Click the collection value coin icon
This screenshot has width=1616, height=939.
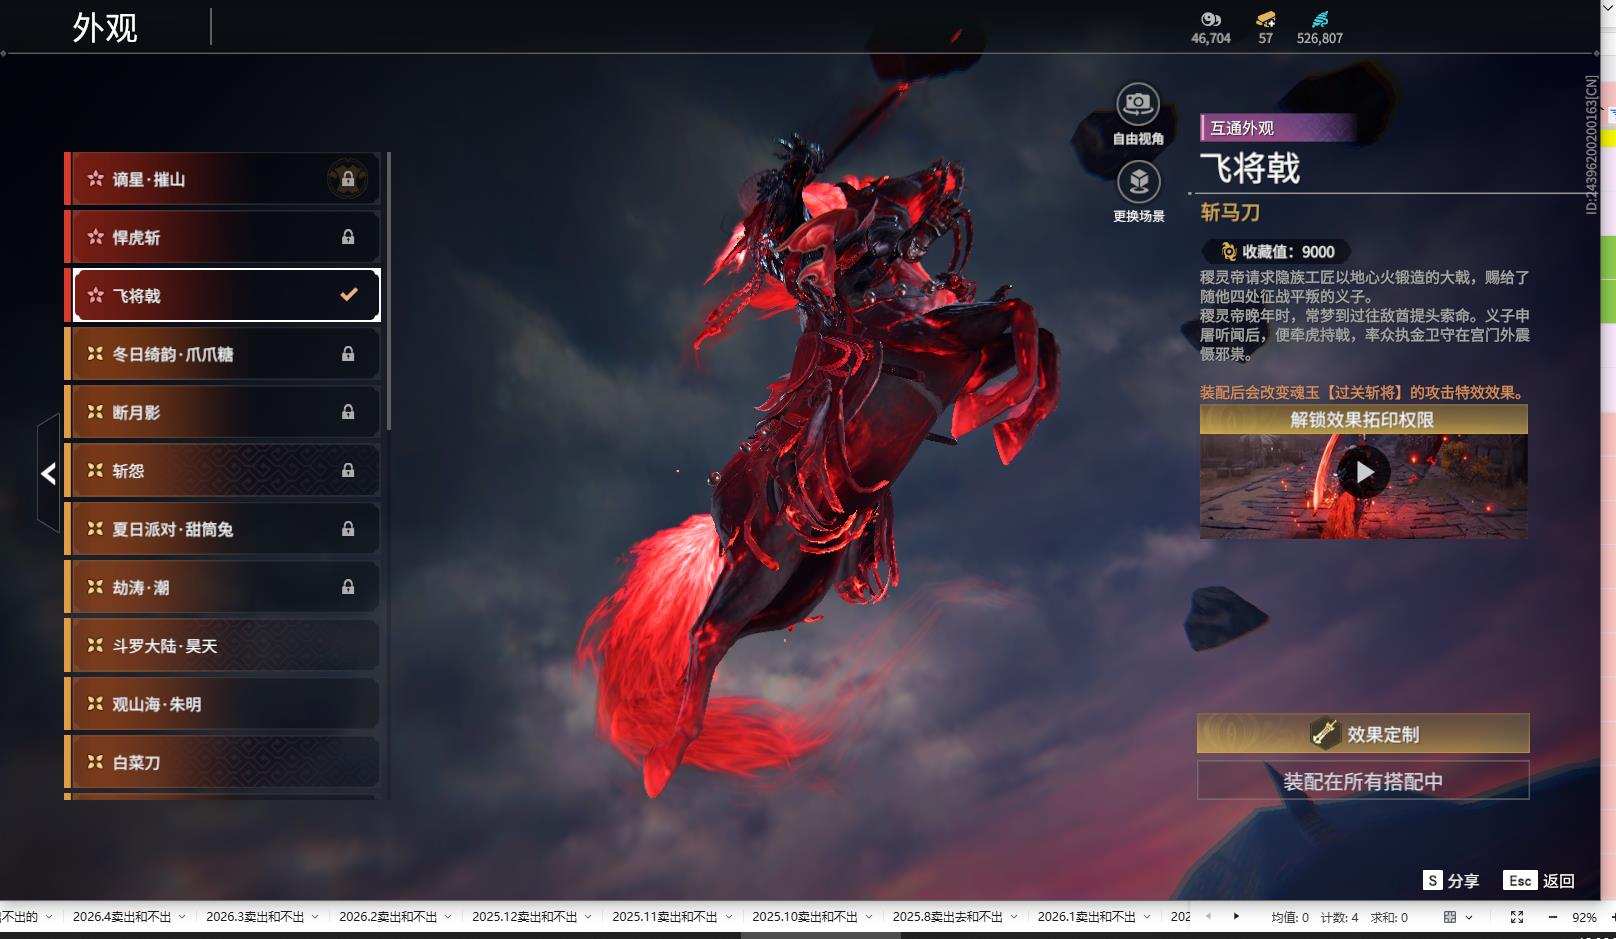coord(1228,252)
